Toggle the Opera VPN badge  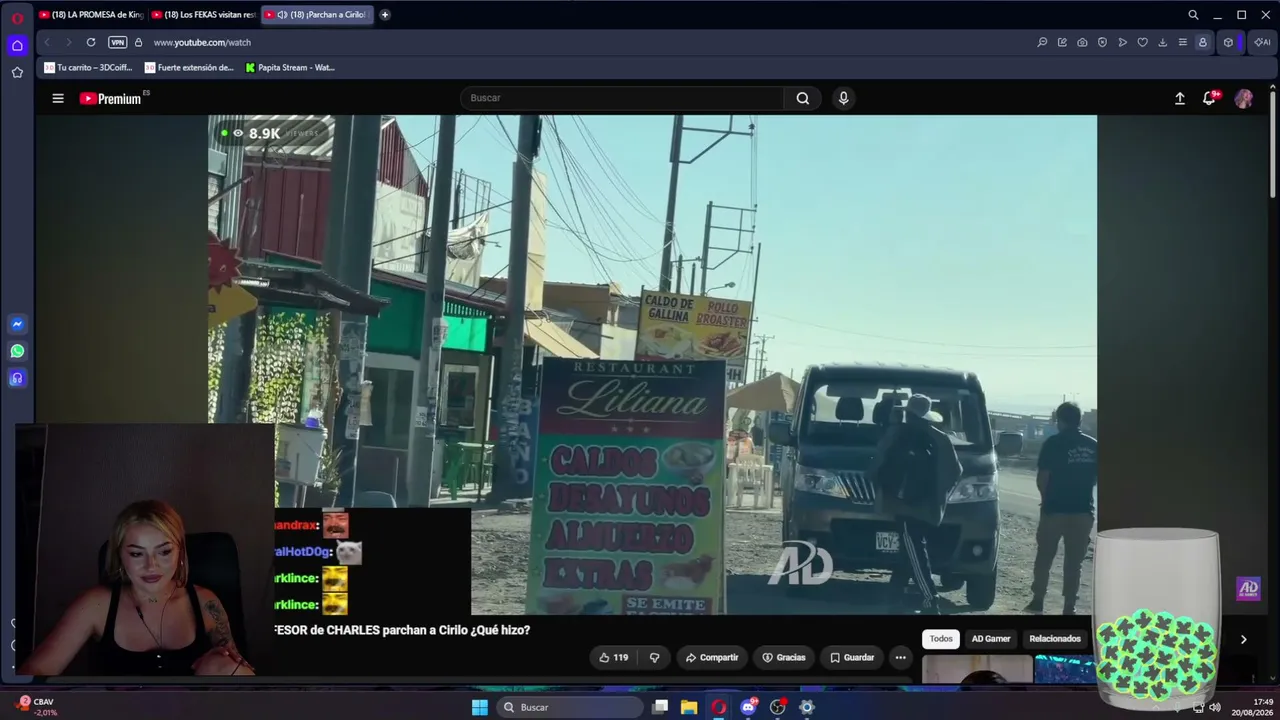click(x=117, y=42)
